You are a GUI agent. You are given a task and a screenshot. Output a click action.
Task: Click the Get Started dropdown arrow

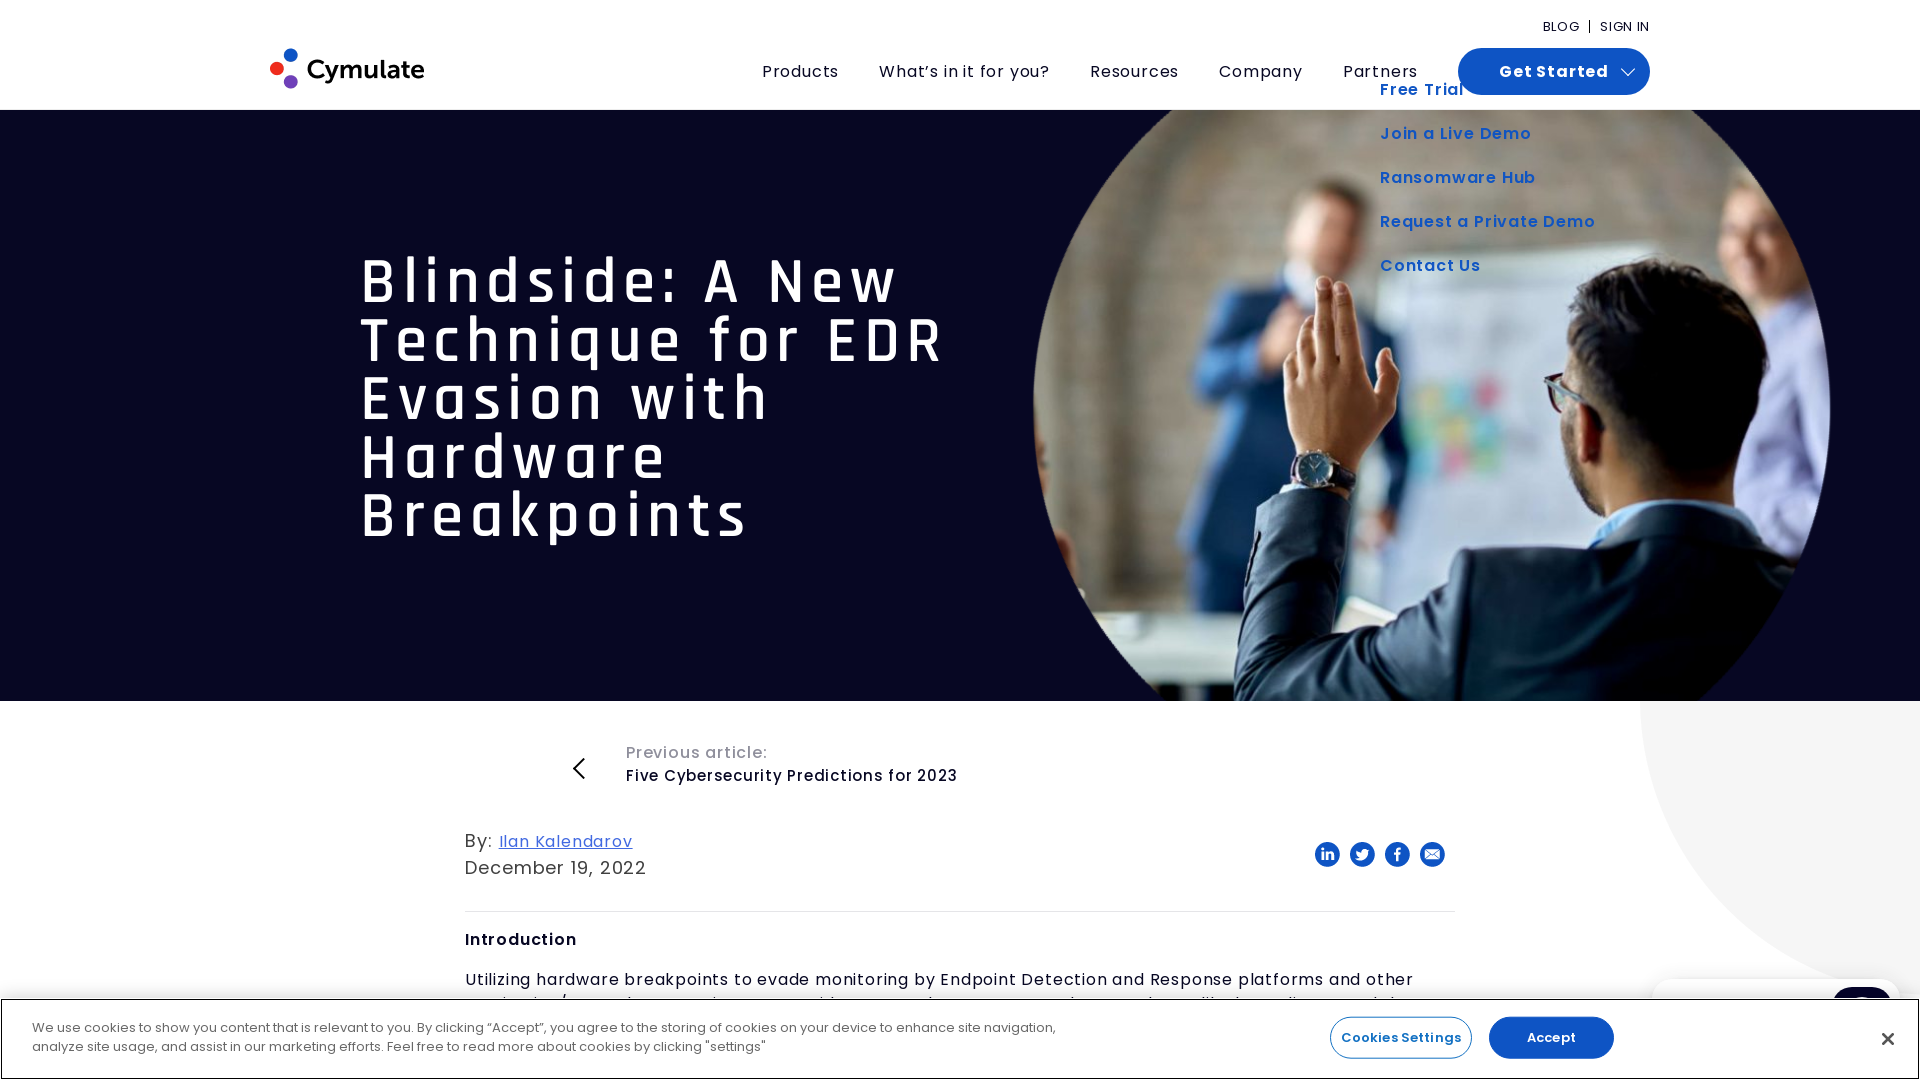[1627, 71]
